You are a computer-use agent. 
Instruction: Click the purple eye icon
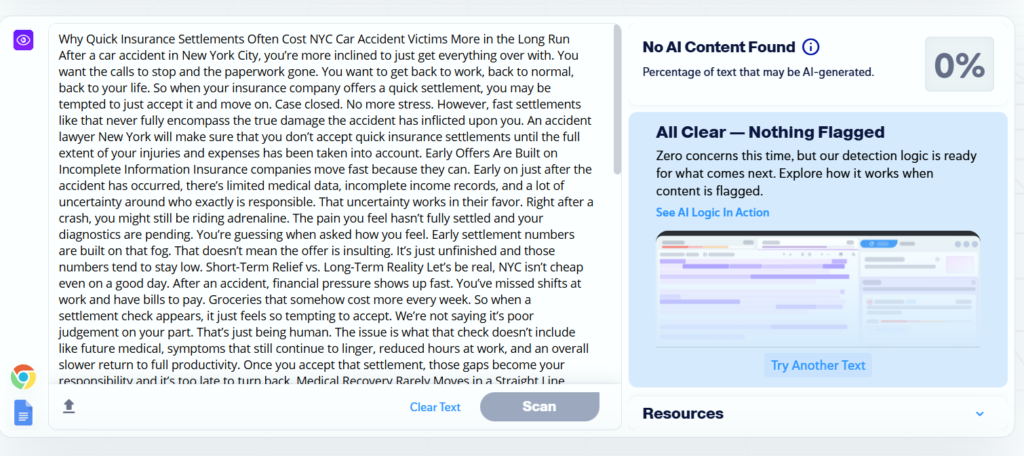point(24,40)
